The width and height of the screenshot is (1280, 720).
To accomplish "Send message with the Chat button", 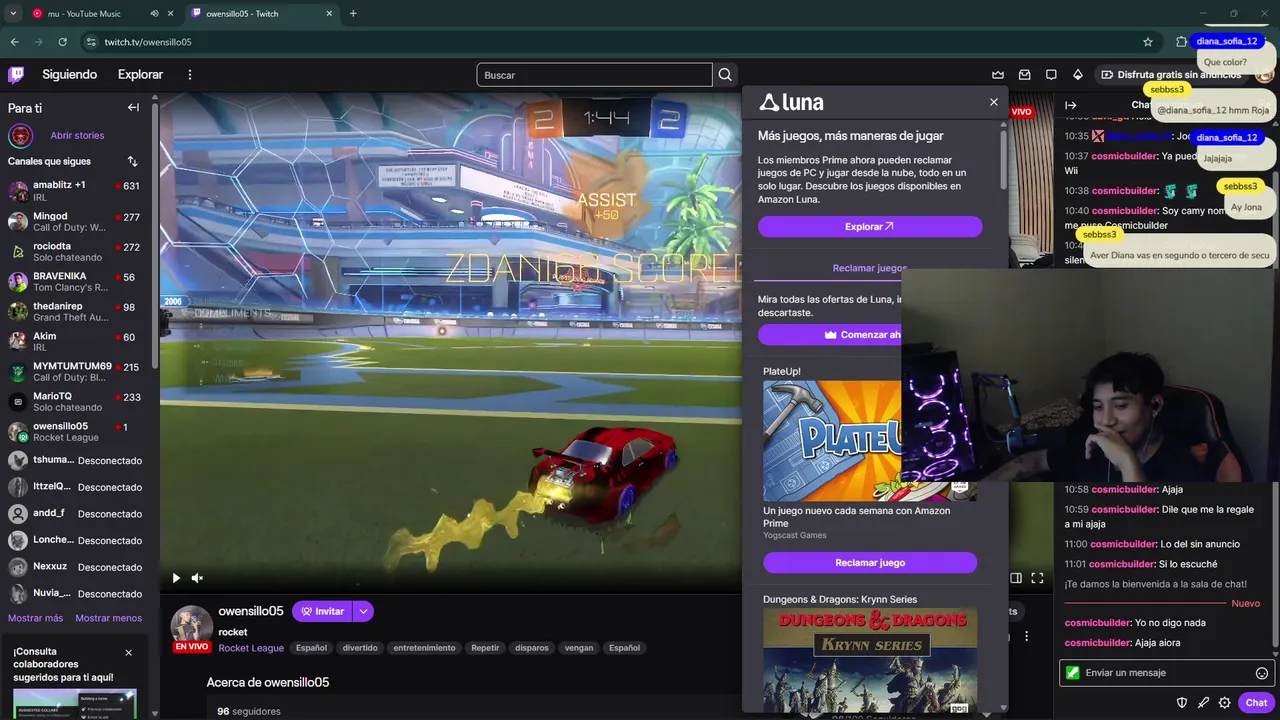I will 1256,703.
